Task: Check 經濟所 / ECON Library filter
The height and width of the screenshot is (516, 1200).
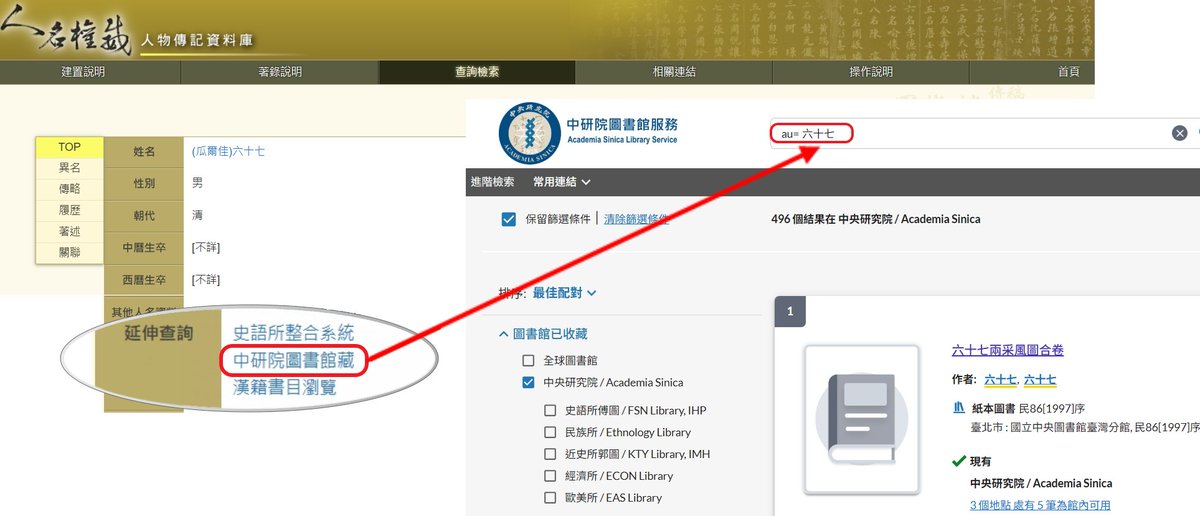Action: (x=550, y=476)
